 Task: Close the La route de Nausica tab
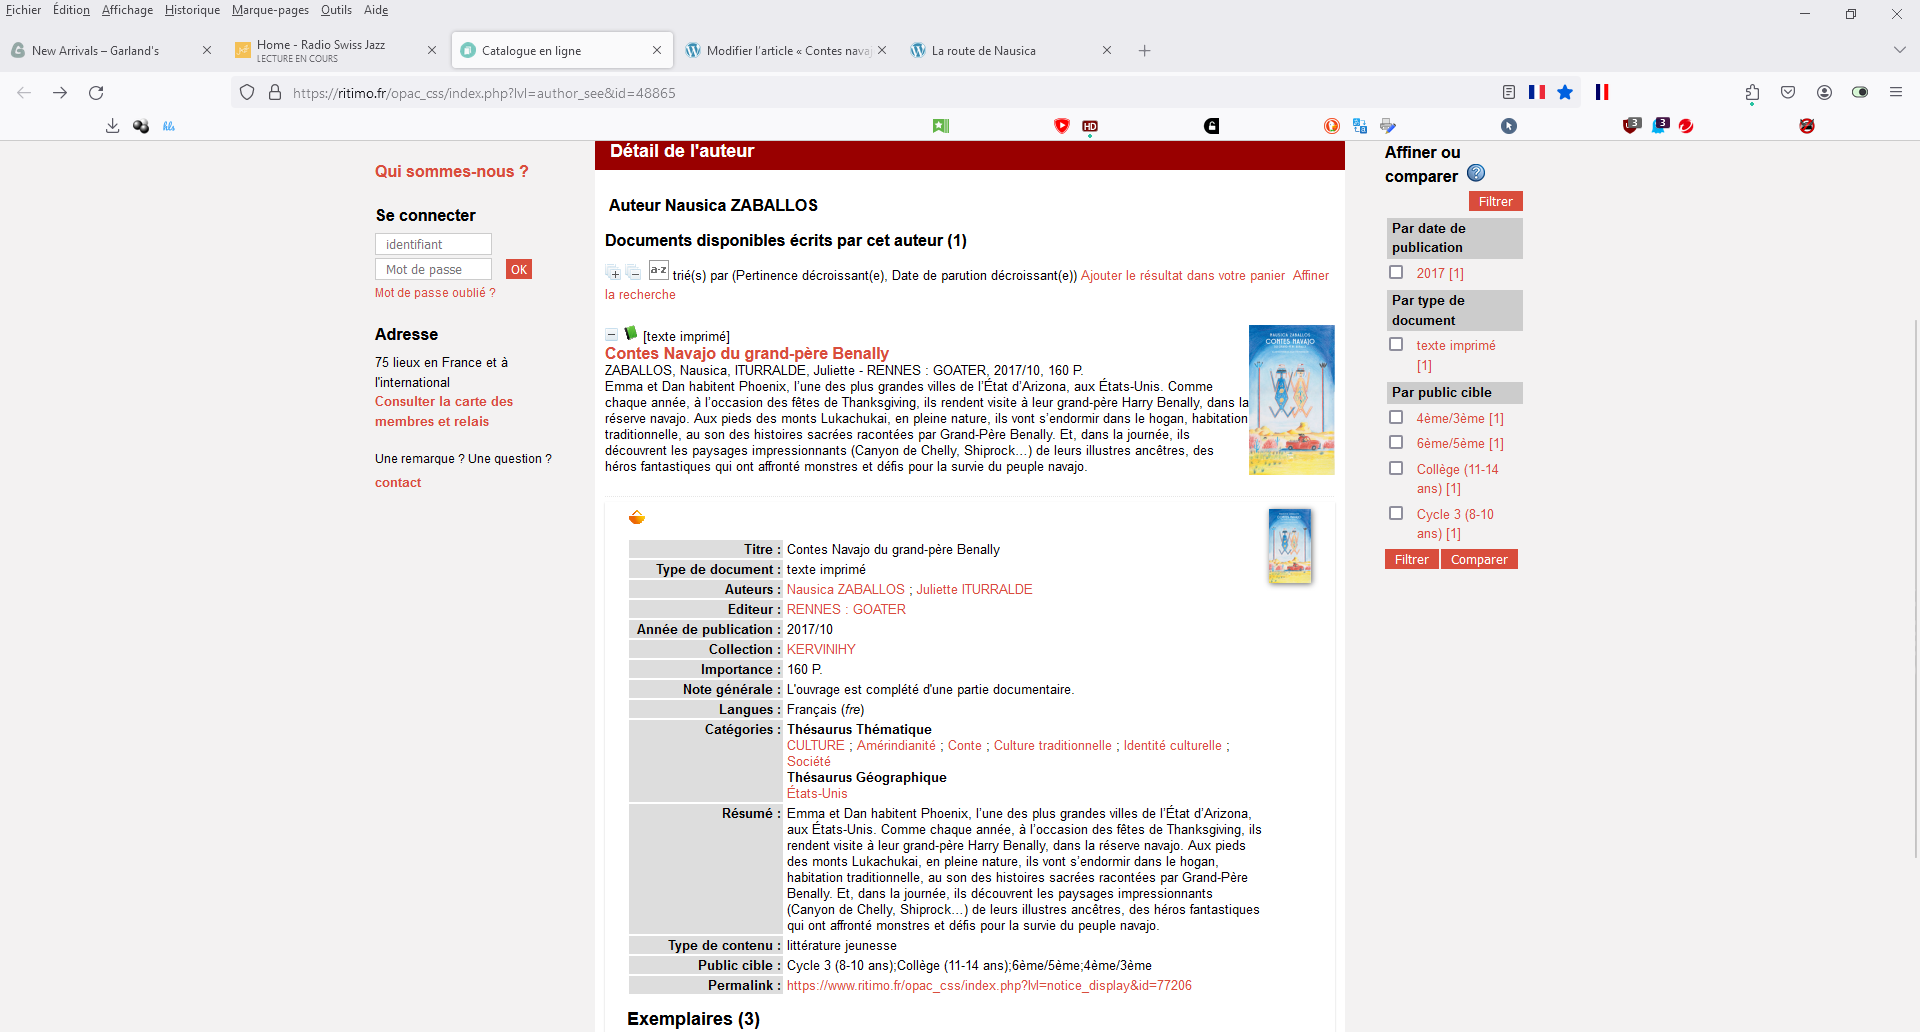click(1107, 50)
